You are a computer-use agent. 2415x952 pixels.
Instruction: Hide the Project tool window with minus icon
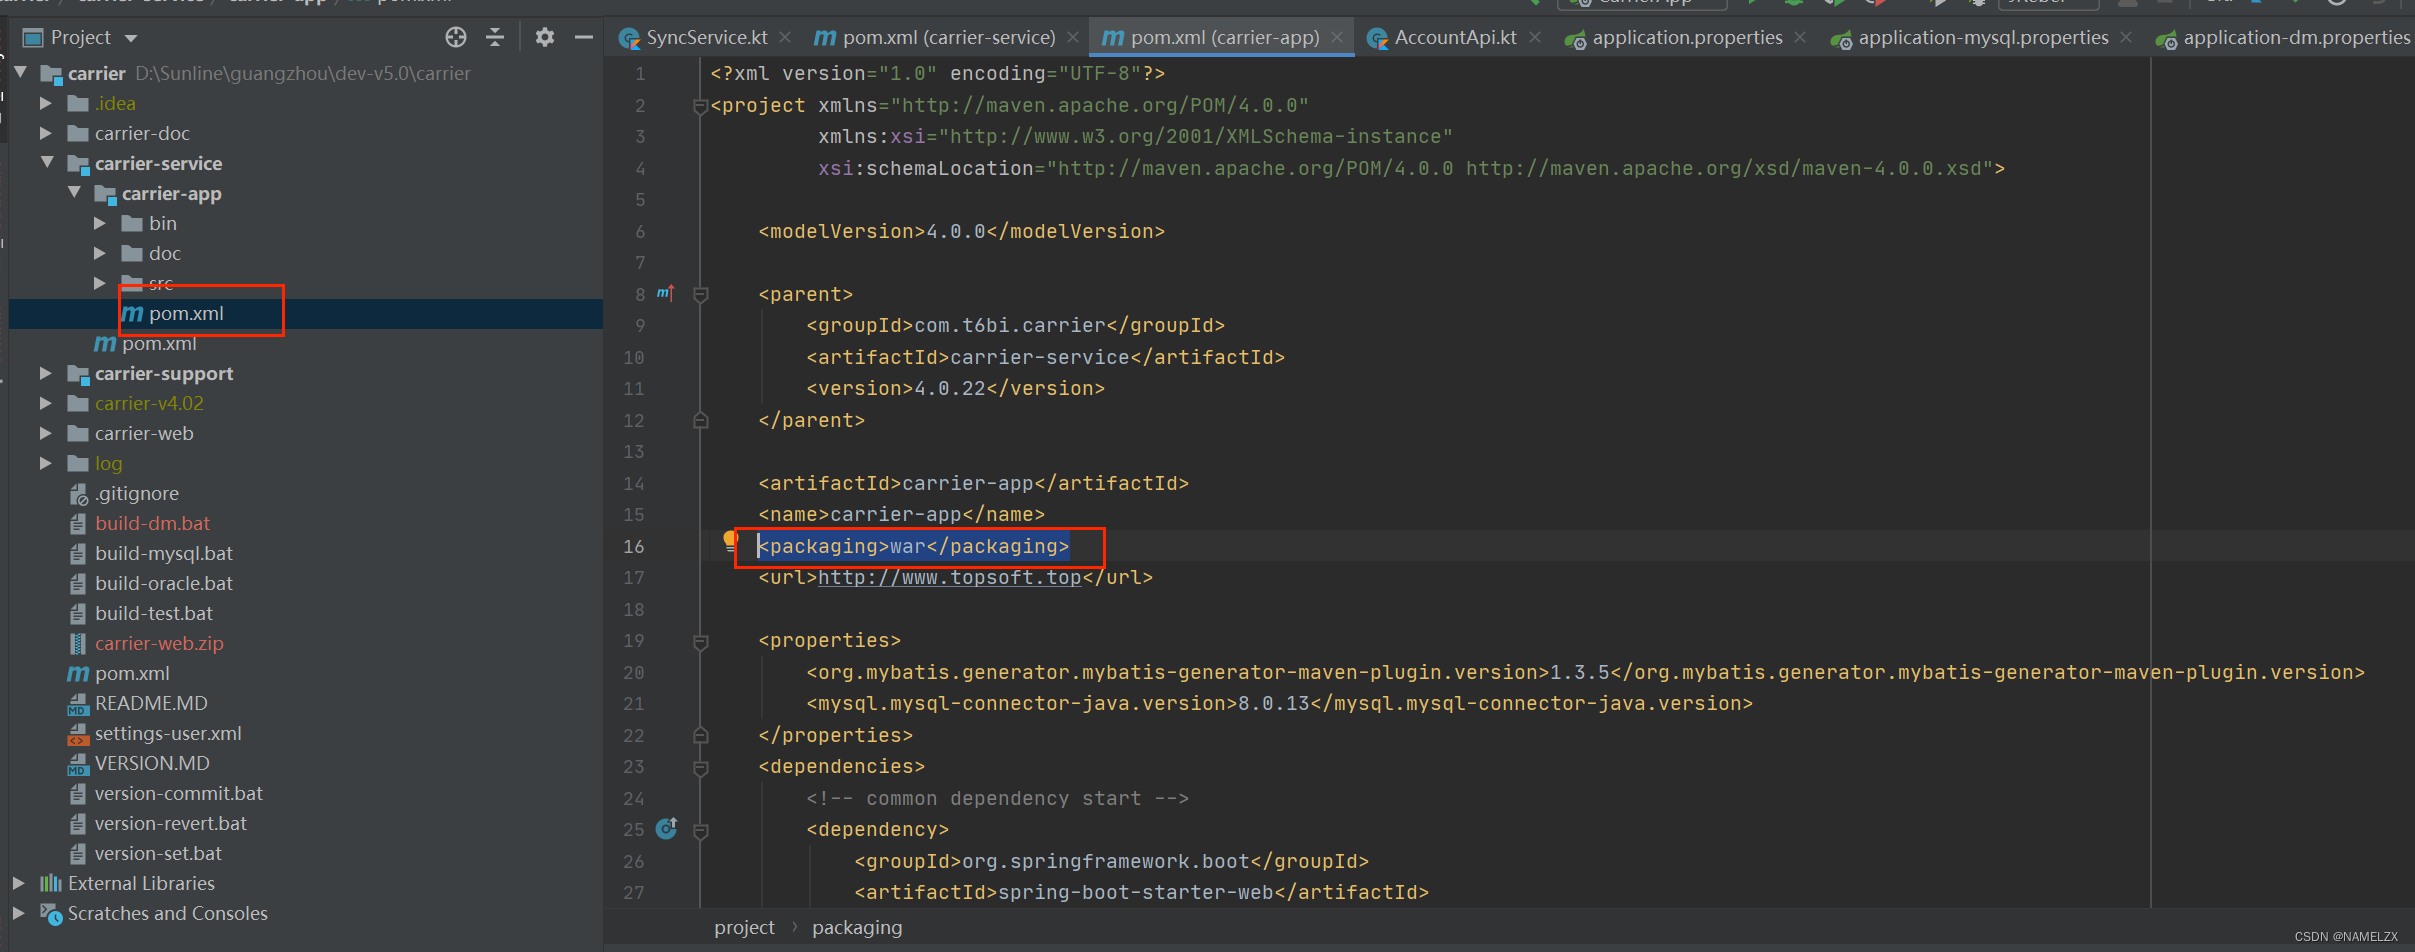pyautogui.click(x=584, y=38)
